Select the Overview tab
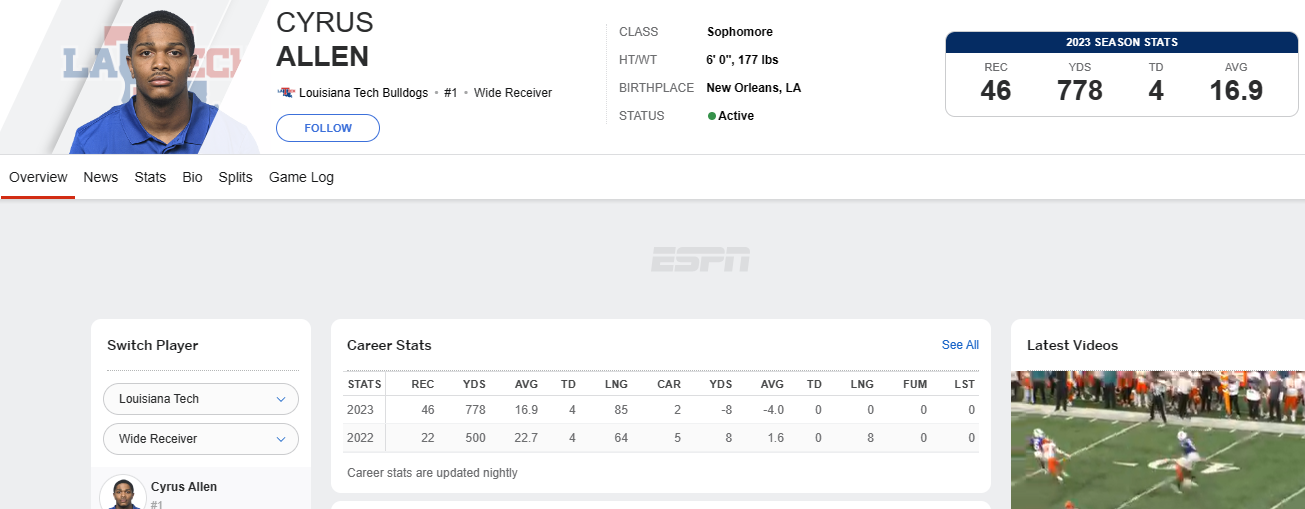 (x=38, y=177)
